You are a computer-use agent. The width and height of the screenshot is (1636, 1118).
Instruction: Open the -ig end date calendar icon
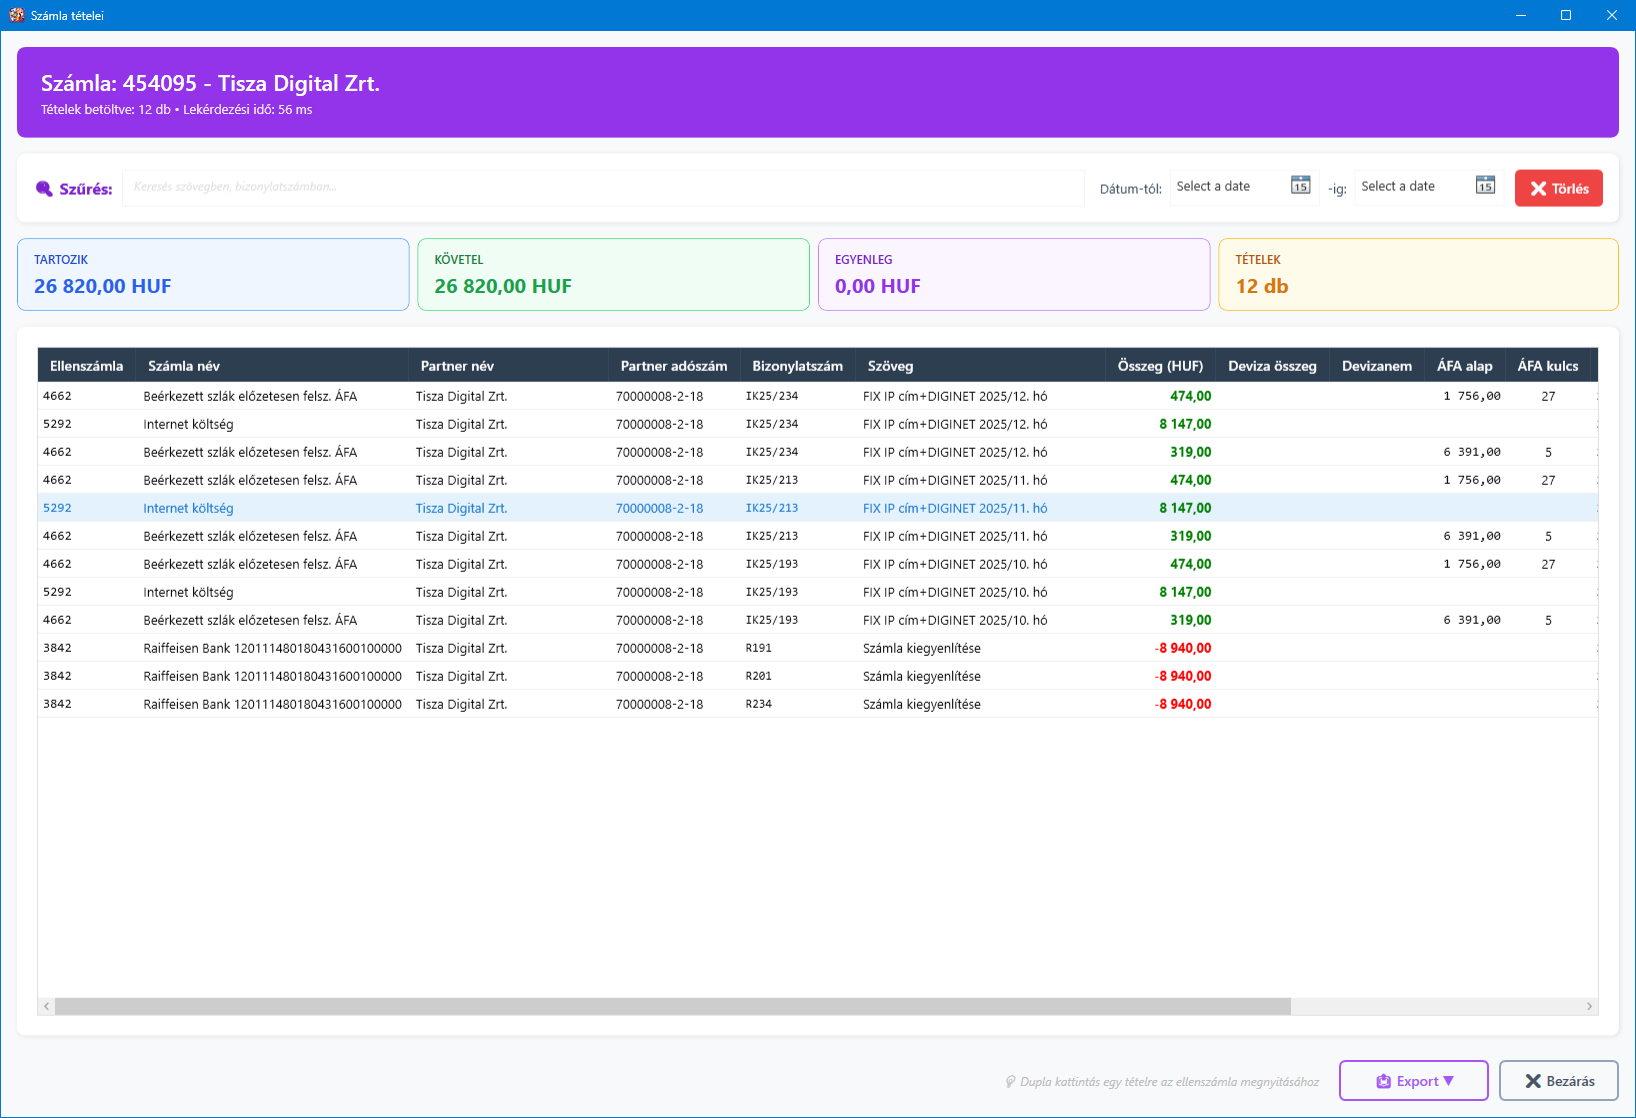pyautogui.click(x=1485, y=186)
